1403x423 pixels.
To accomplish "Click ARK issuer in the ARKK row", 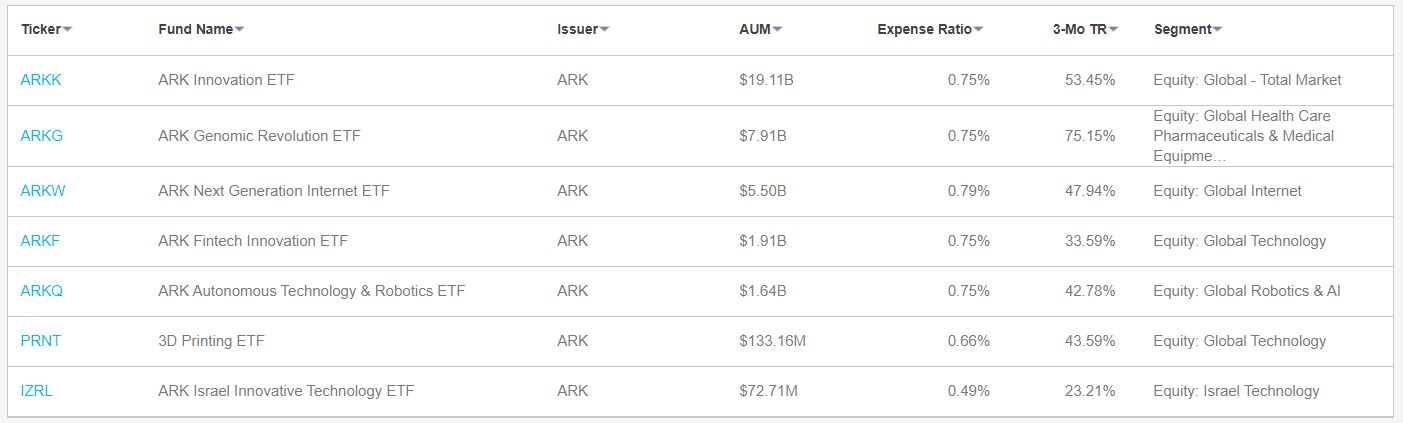I will [x=573, y=80].
